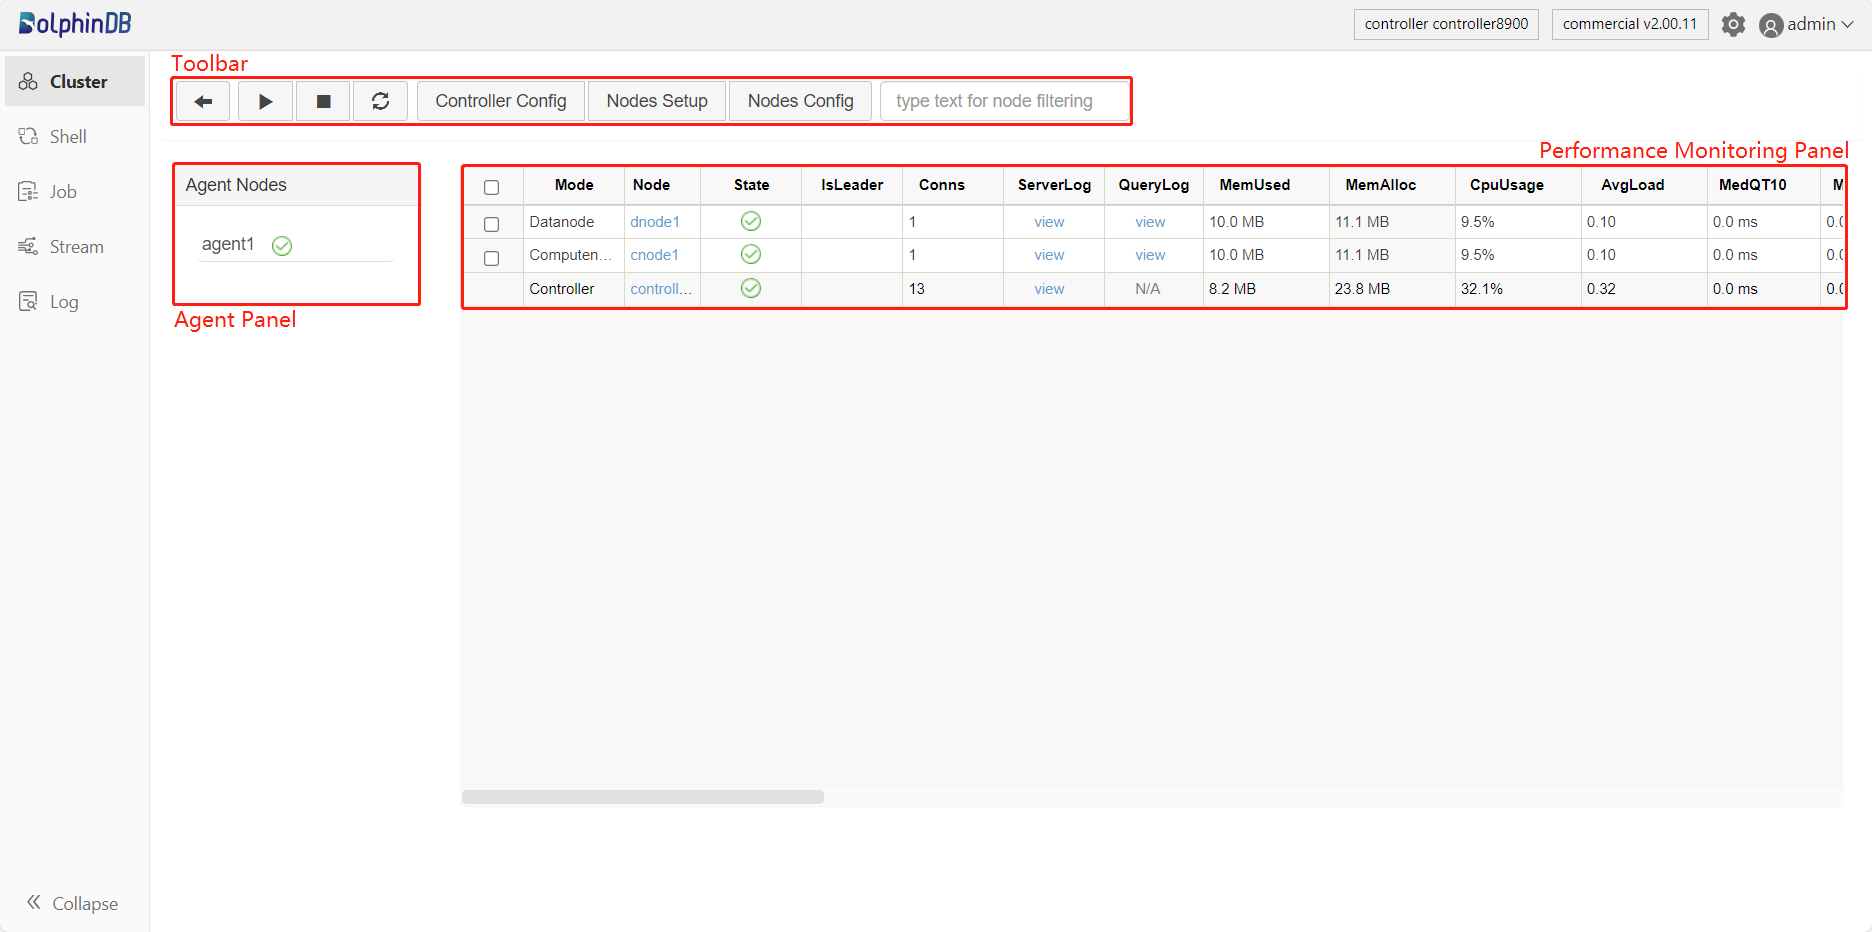Screen dimensions: 1872x932
Task: Select the Computenode row checkbox
Action: (491, 258)
